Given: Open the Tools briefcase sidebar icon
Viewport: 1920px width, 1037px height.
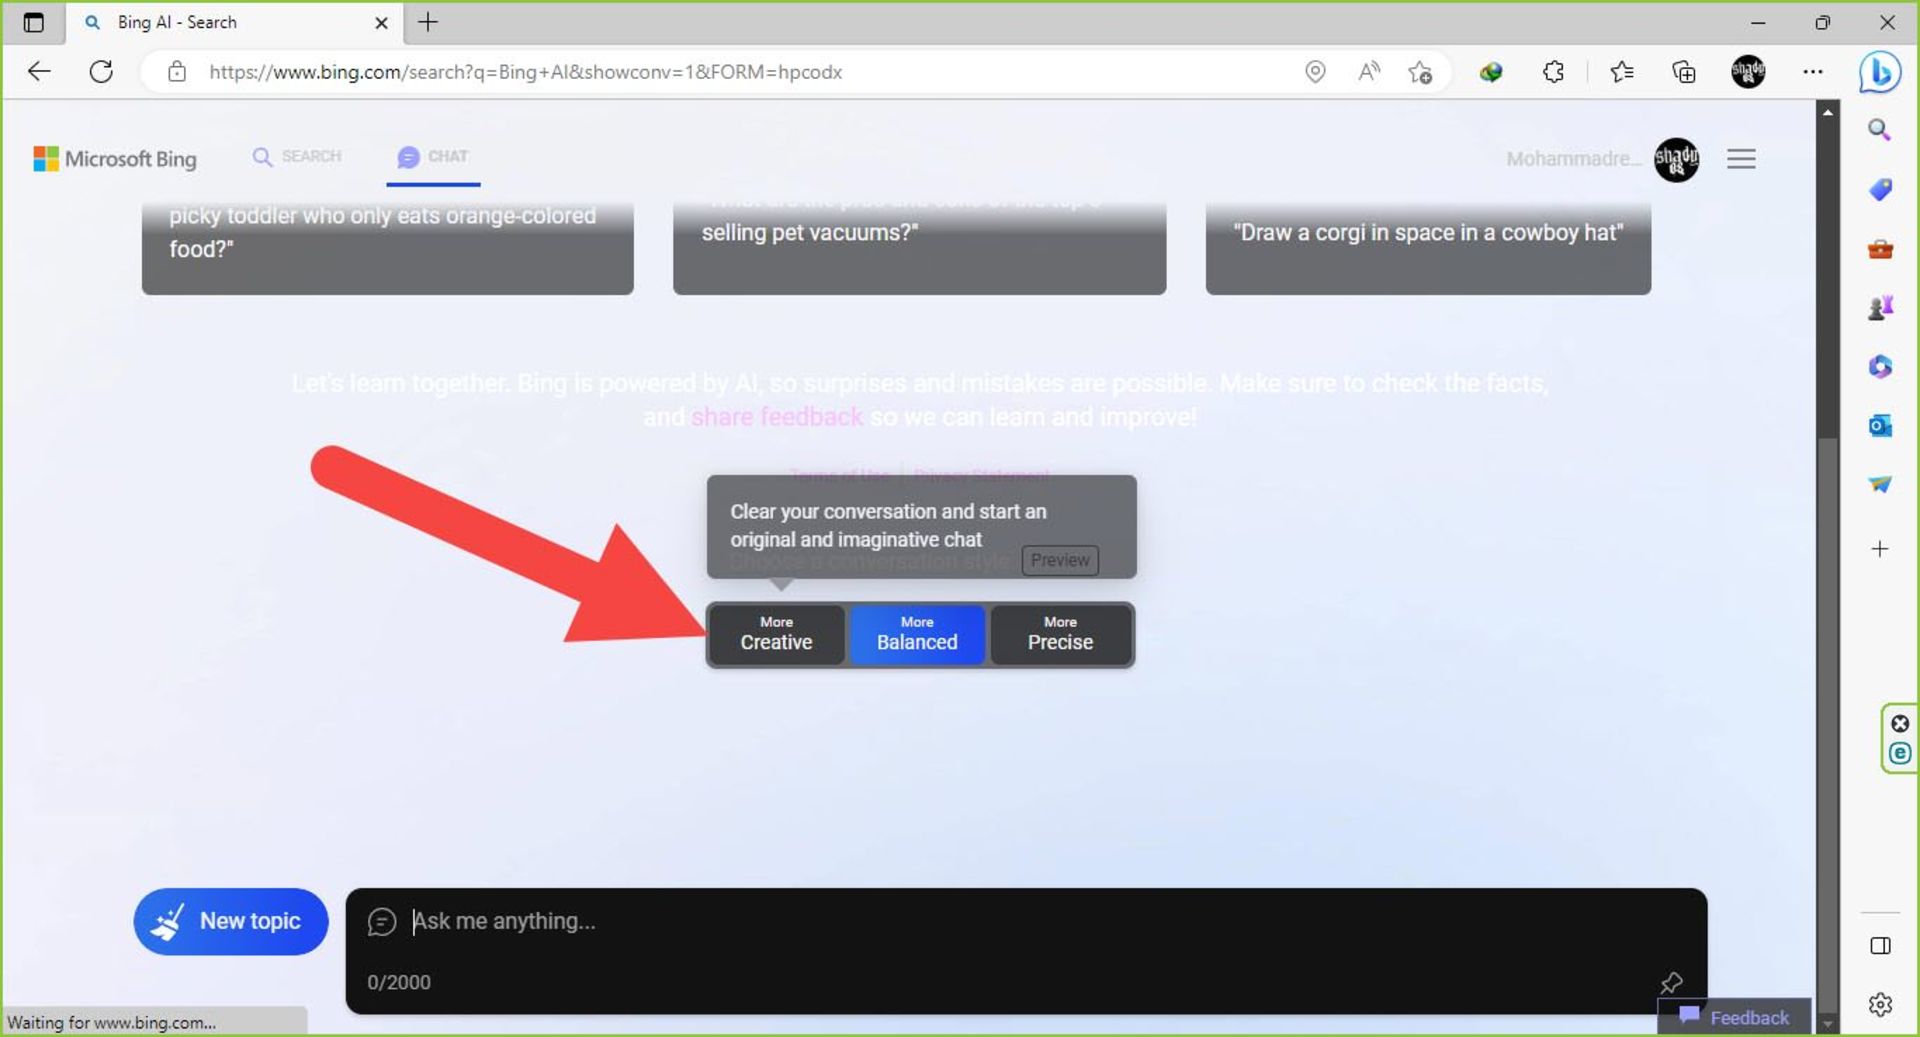Looking at the screenshot, I should click(x=1879, y=249).
